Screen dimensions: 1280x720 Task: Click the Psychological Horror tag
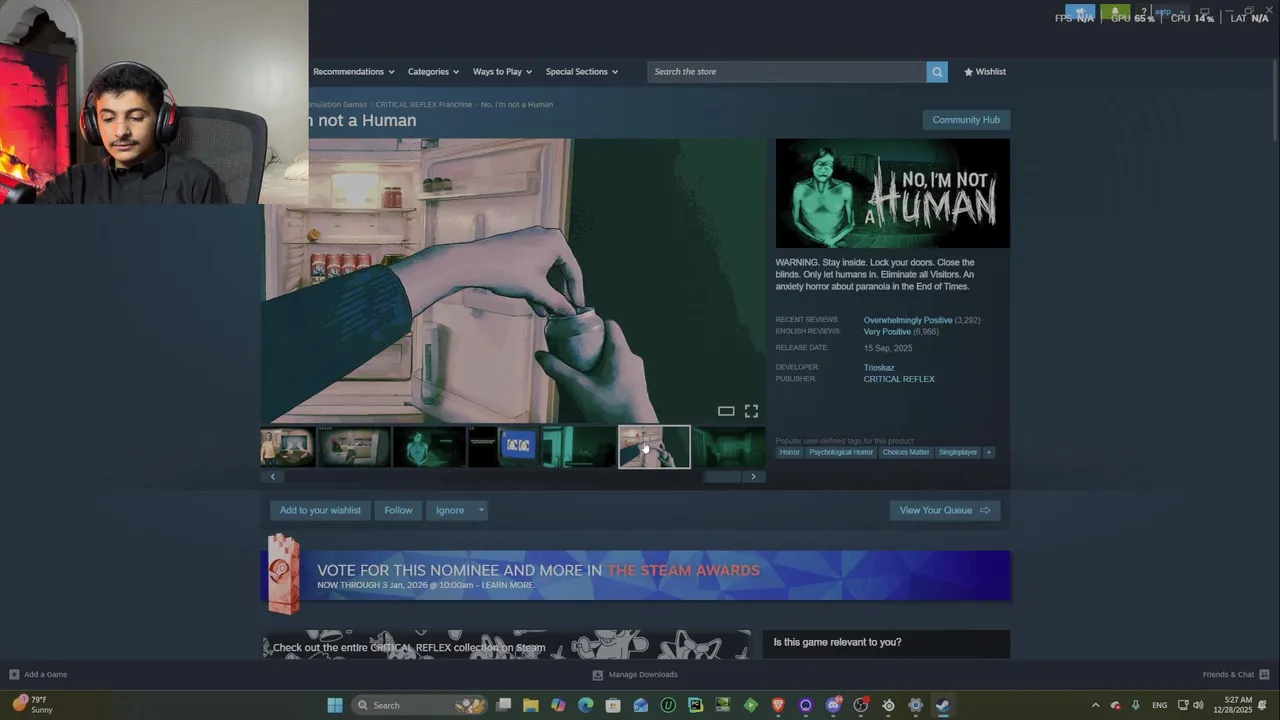point(841,452)
